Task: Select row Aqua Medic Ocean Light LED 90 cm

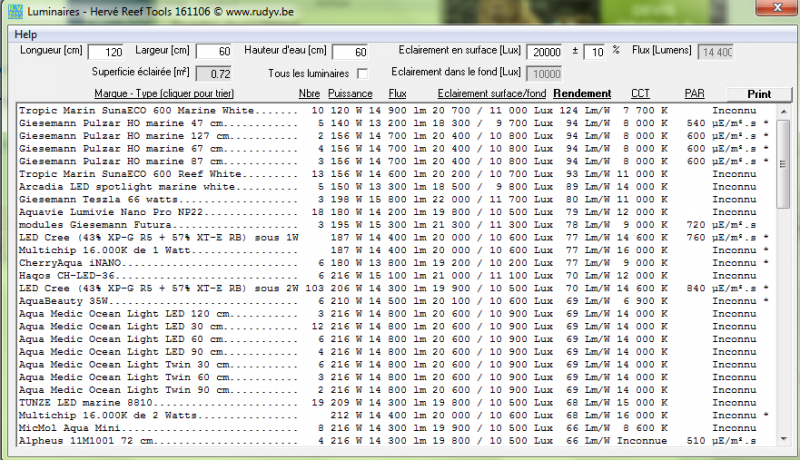Action: tap(396, 352)
